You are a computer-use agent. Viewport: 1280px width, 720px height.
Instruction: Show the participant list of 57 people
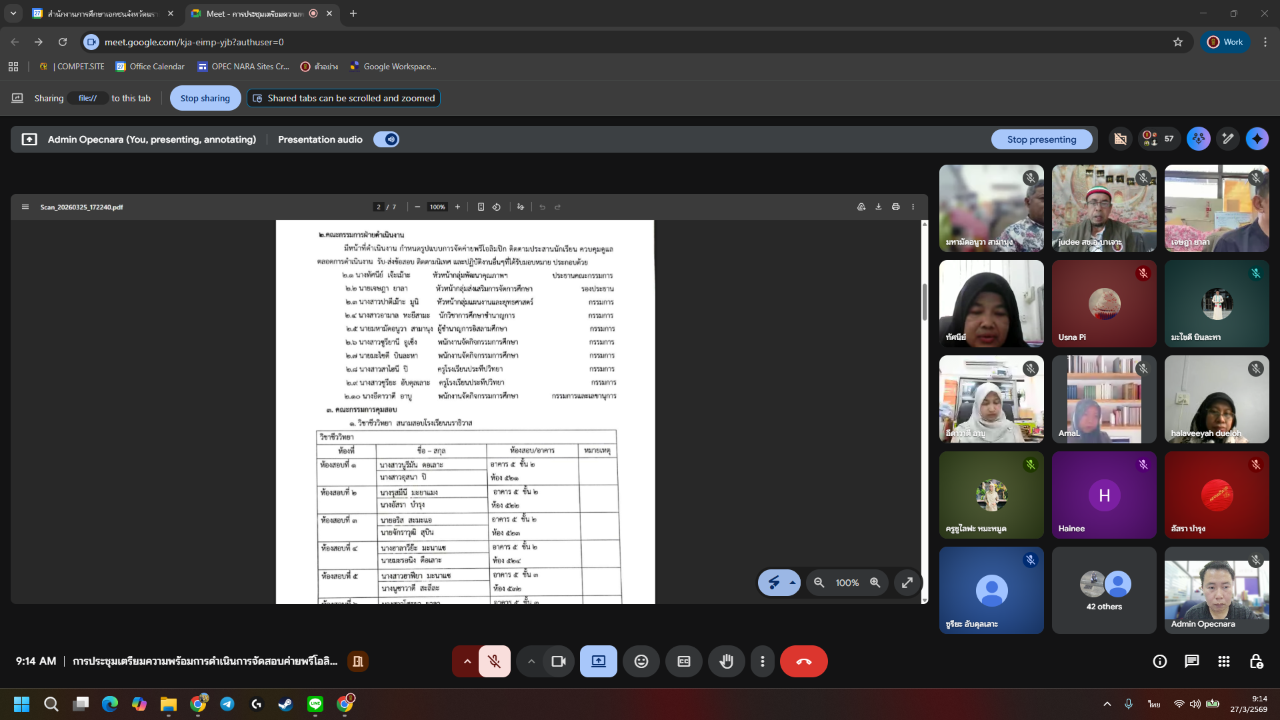coord(1160,139)
